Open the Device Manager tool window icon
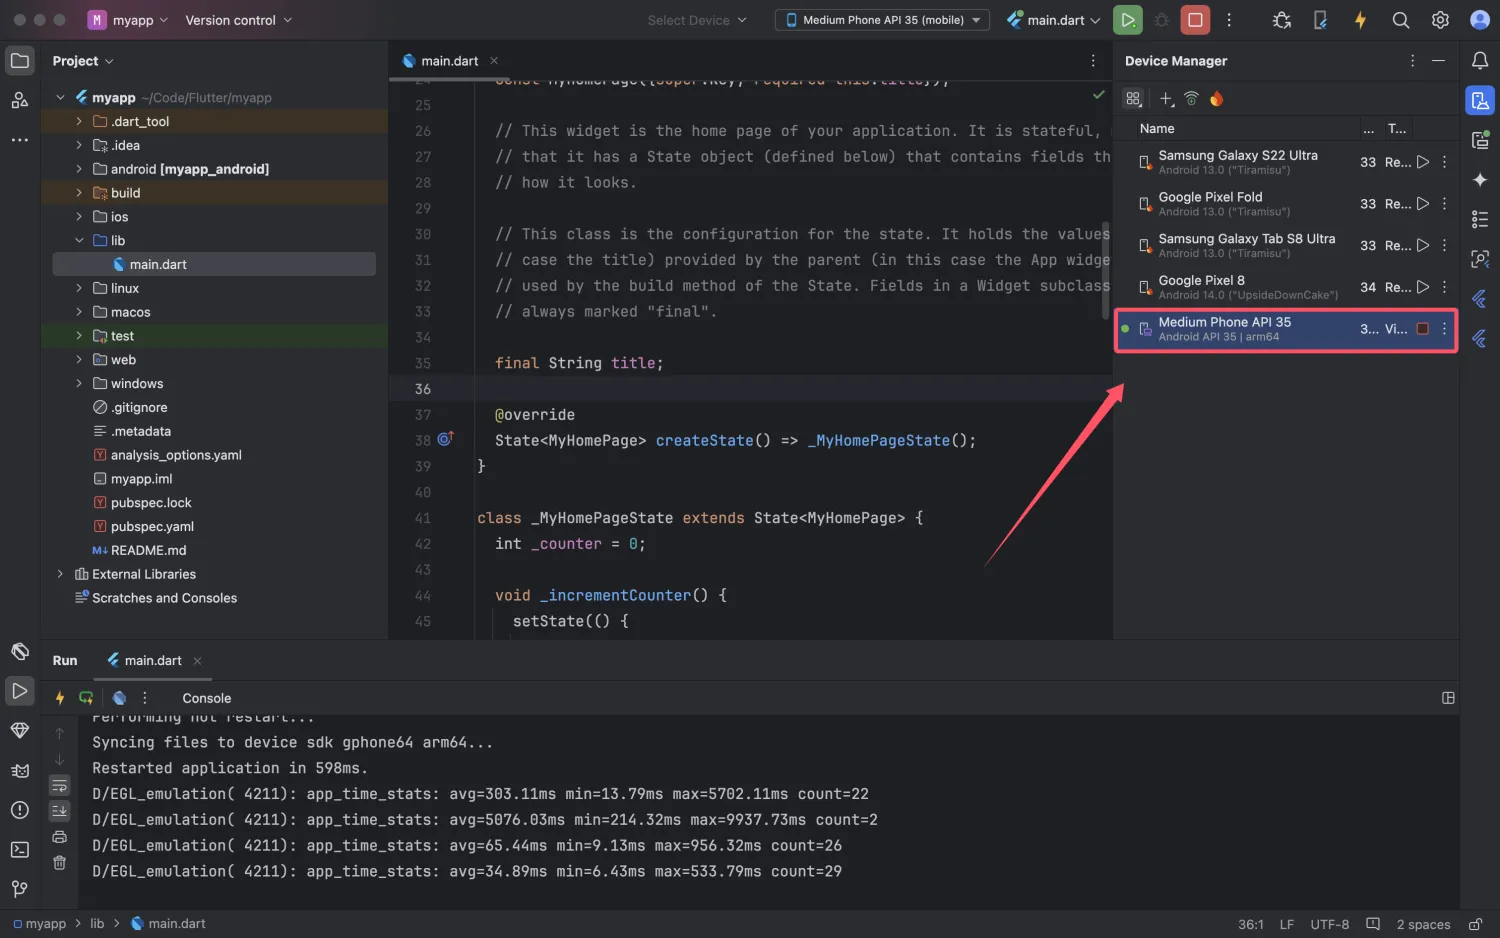Viewport: 1500px width, 938px height. [x=1480, y=100]
